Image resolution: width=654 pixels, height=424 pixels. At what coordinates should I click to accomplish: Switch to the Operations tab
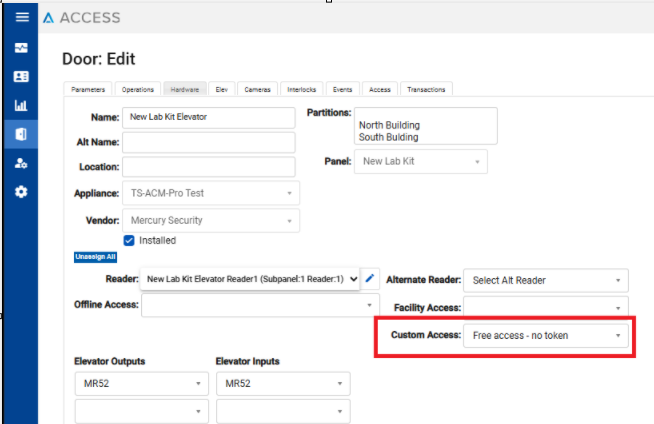[138, 89]
